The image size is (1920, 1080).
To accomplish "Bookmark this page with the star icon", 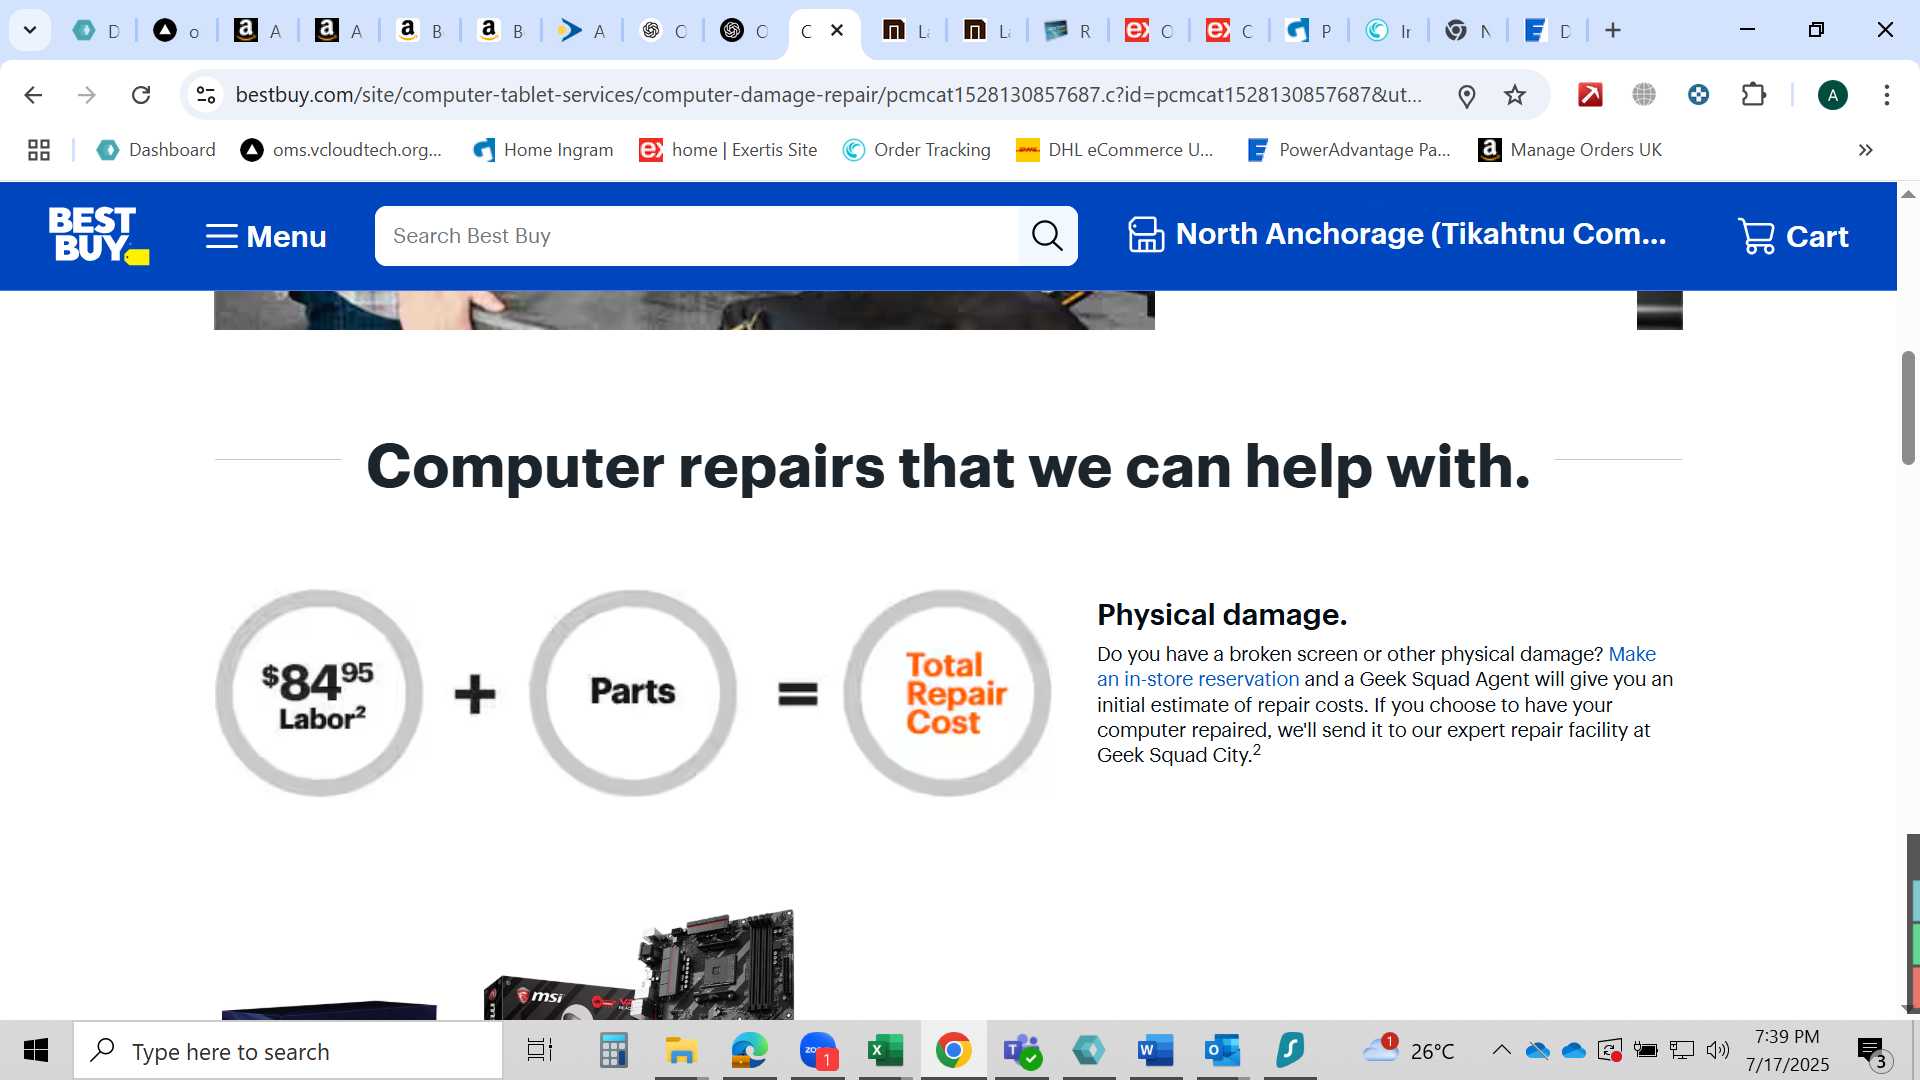I will [x=1515, y=95].
